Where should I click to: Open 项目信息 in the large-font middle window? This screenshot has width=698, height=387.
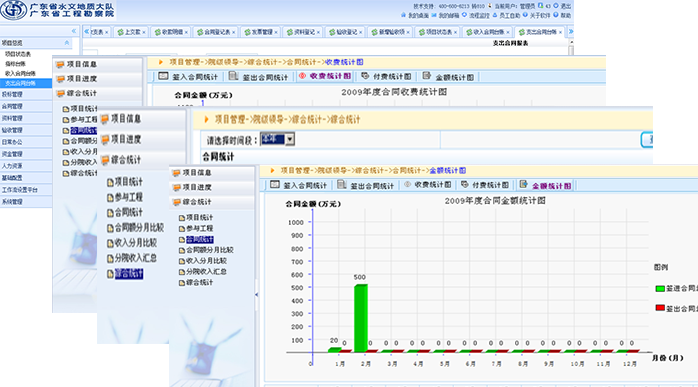[142, 119]
